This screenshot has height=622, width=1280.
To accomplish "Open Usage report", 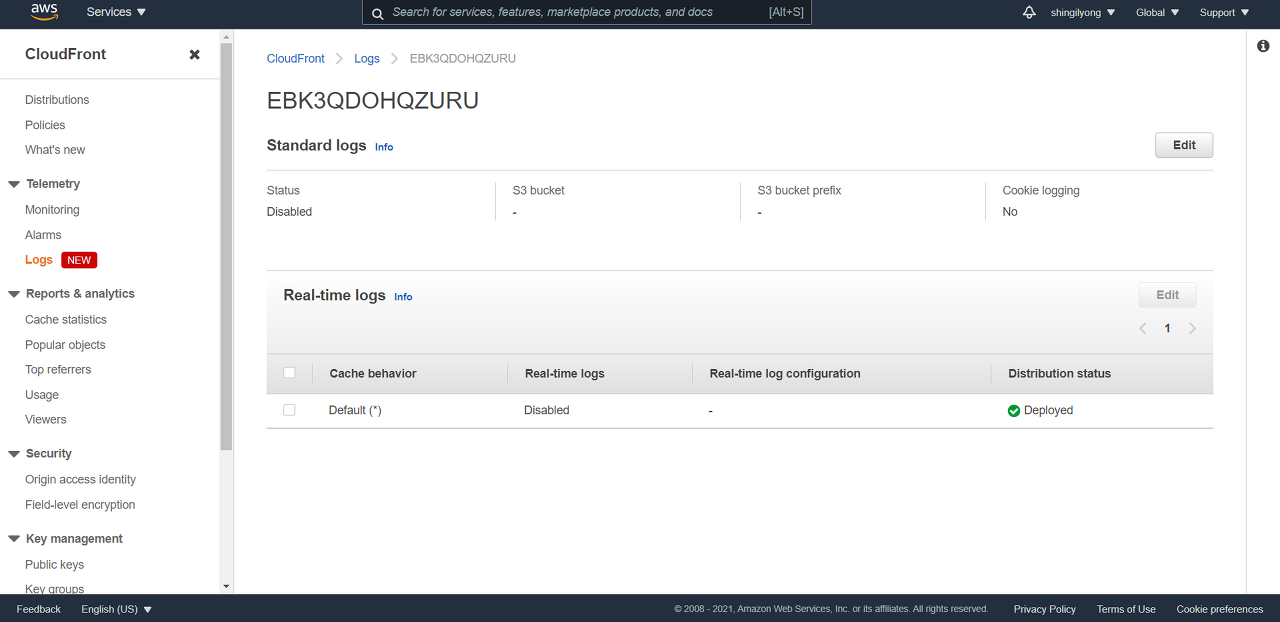I will pyautogui.click(x=42, y=395).
